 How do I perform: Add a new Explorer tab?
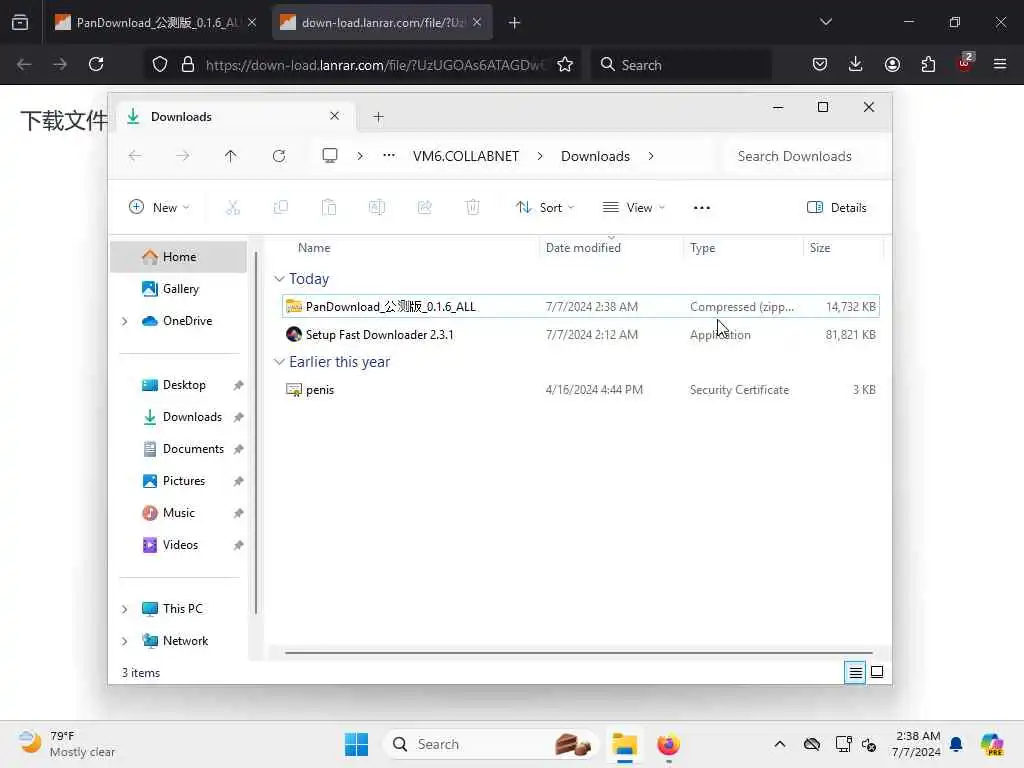[x=378, y=117]
